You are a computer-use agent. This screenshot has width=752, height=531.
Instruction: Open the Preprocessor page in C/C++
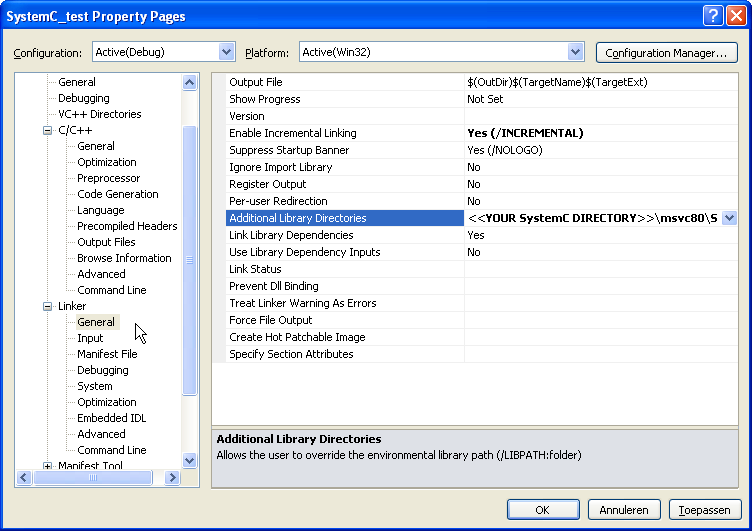point(108,178)
